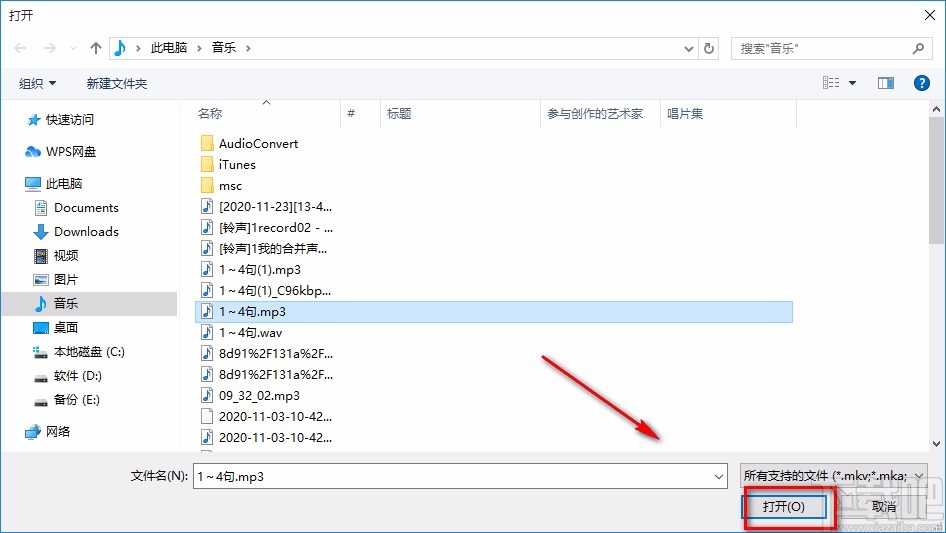Open 快速访问 in the sidebar

pos(69,120)
